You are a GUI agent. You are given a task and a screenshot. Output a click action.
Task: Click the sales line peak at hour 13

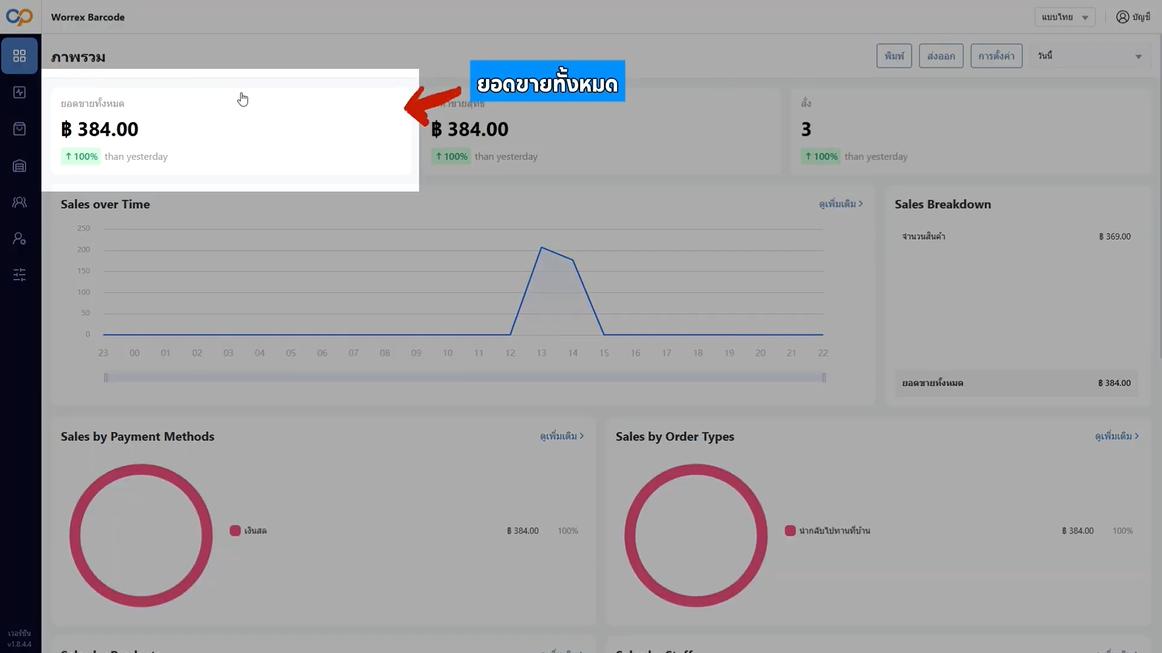point(542,248)
